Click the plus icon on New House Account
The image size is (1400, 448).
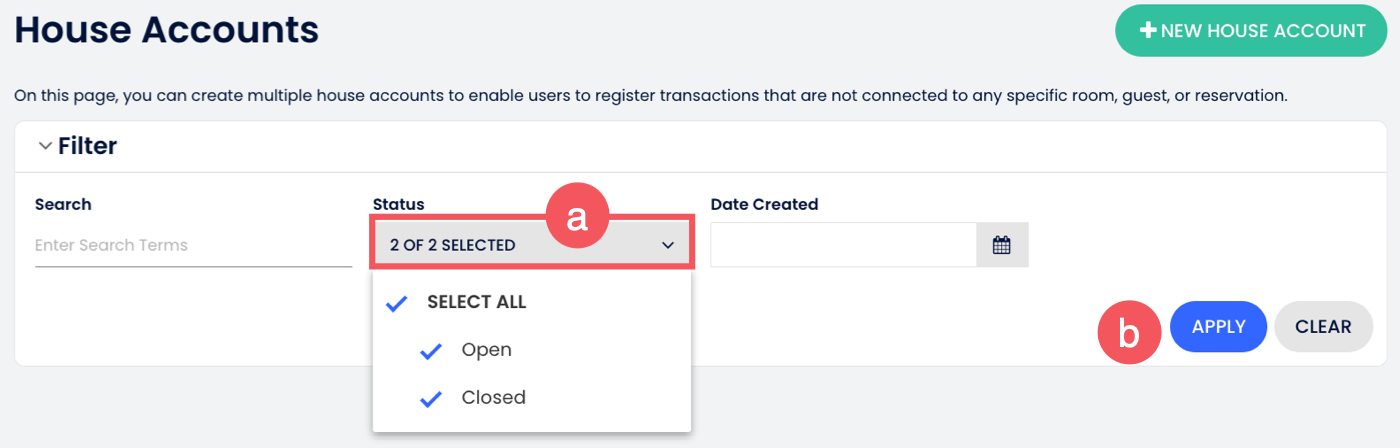(1148, 31)
